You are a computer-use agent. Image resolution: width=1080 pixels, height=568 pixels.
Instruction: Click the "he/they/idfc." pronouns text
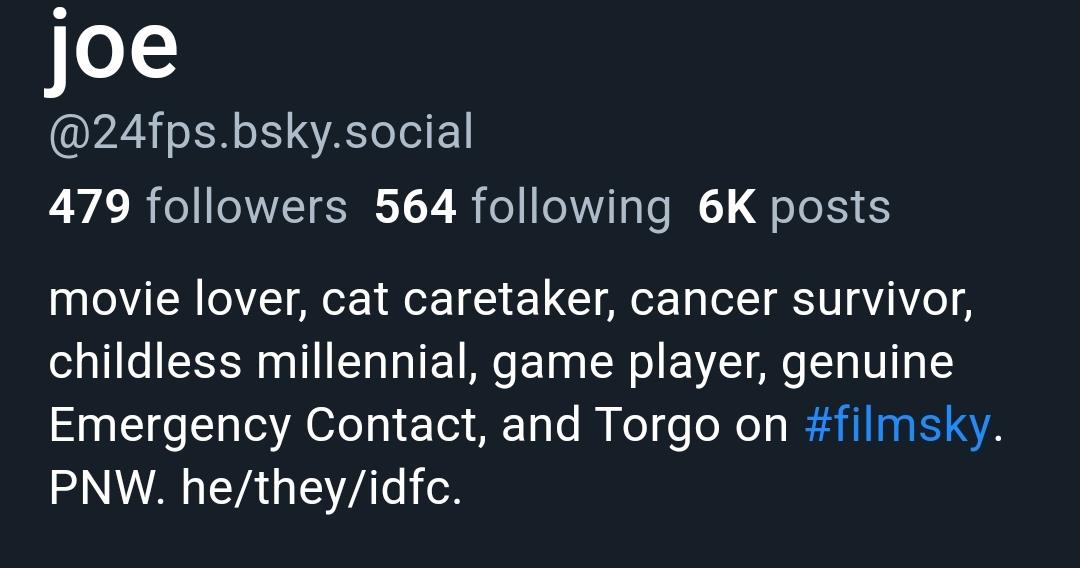(322, 489)
